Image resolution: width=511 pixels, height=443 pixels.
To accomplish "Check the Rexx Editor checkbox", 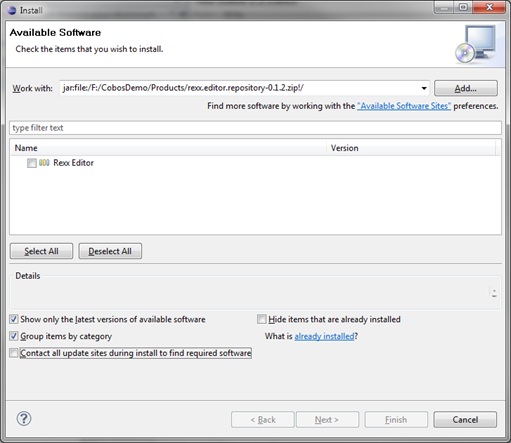I will click(x=32, y=163).
